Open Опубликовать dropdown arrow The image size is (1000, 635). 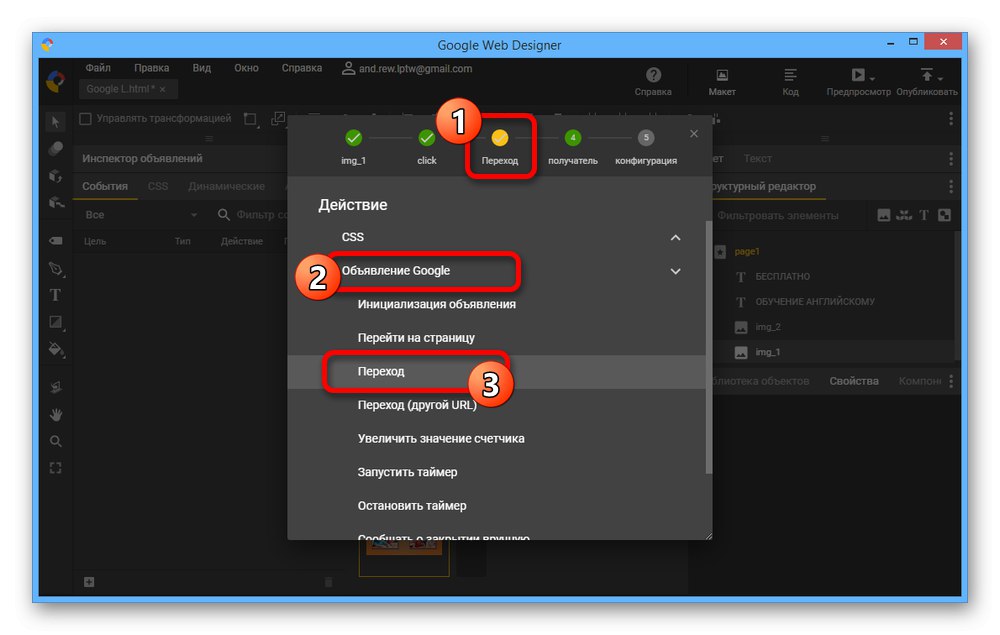(940, 78)
